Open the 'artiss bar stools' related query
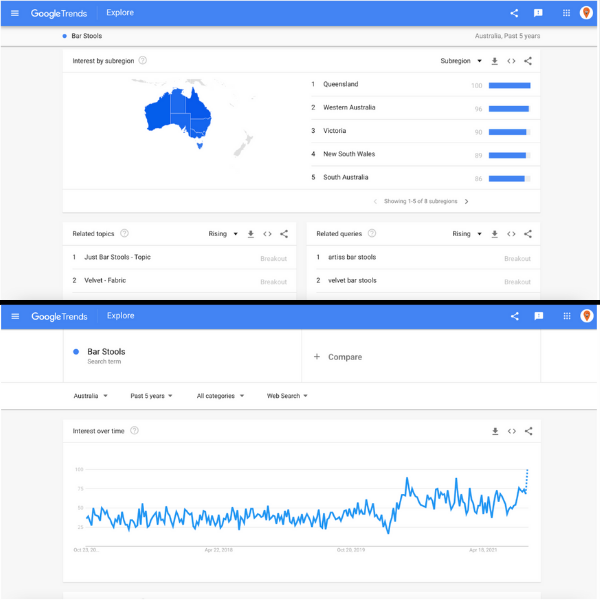 pos(352,258)
